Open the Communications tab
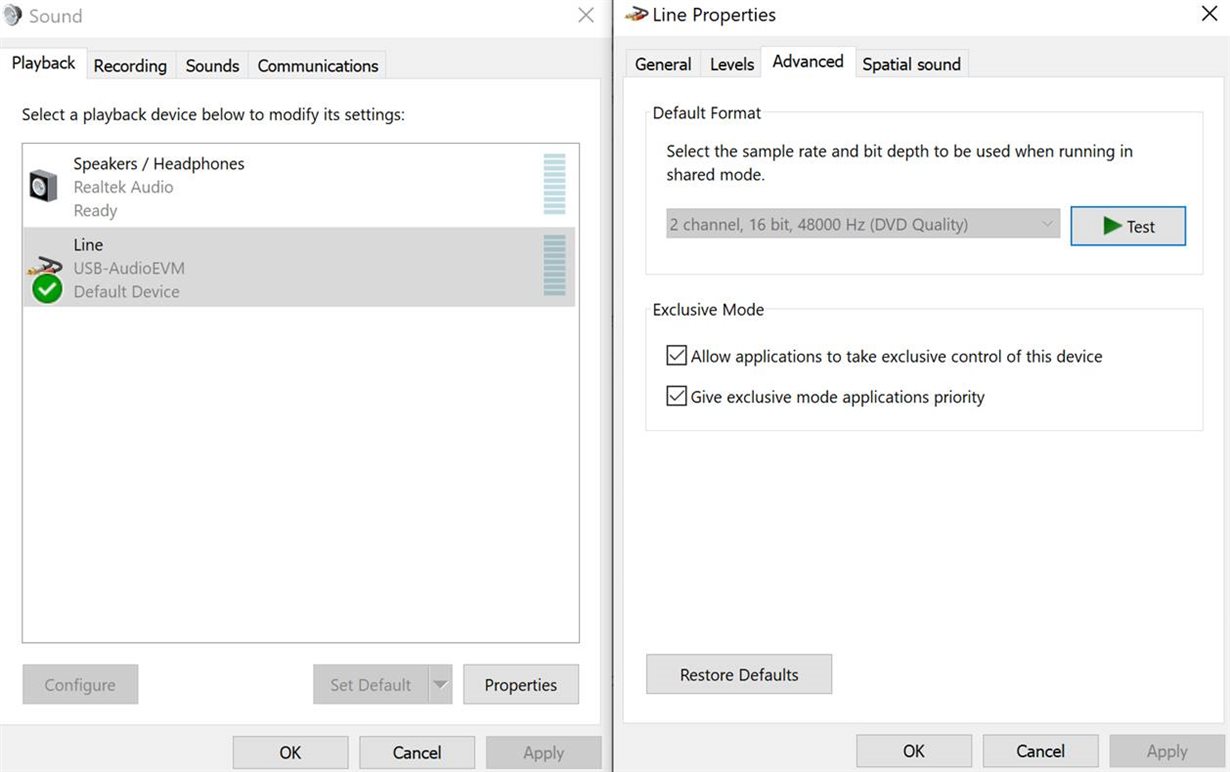 317,66
